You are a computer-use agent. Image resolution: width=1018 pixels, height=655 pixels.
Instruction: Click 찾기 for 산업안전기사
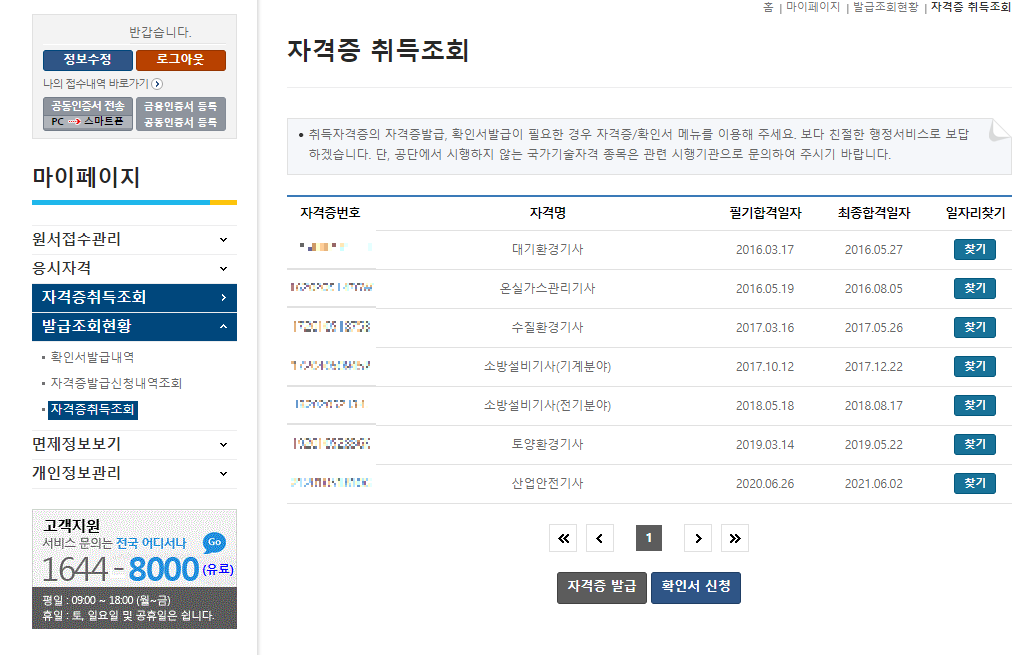[973, 483]
